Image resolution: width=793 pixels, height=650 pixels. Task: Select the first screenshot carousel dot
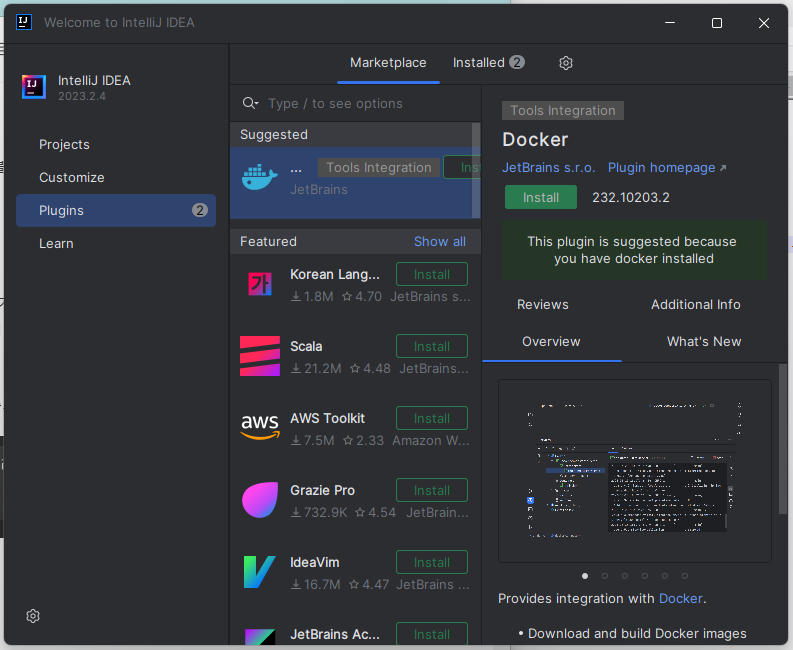tap(585, 576)
